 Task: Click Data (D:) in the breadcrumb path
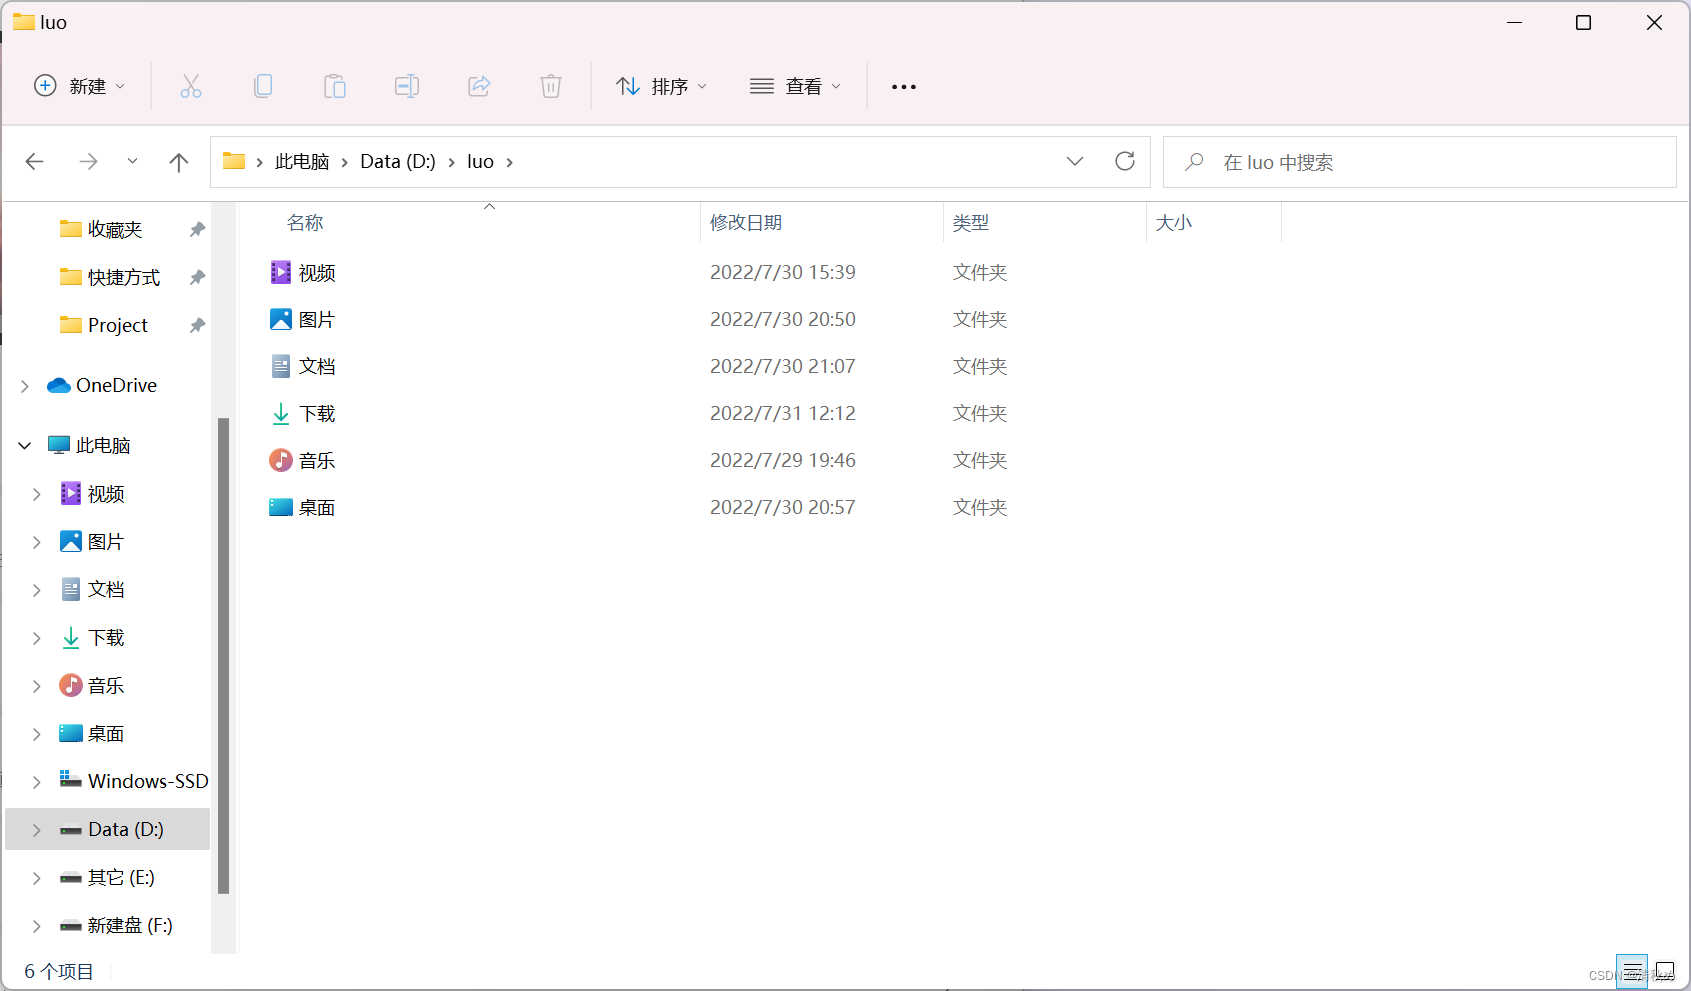397,161
